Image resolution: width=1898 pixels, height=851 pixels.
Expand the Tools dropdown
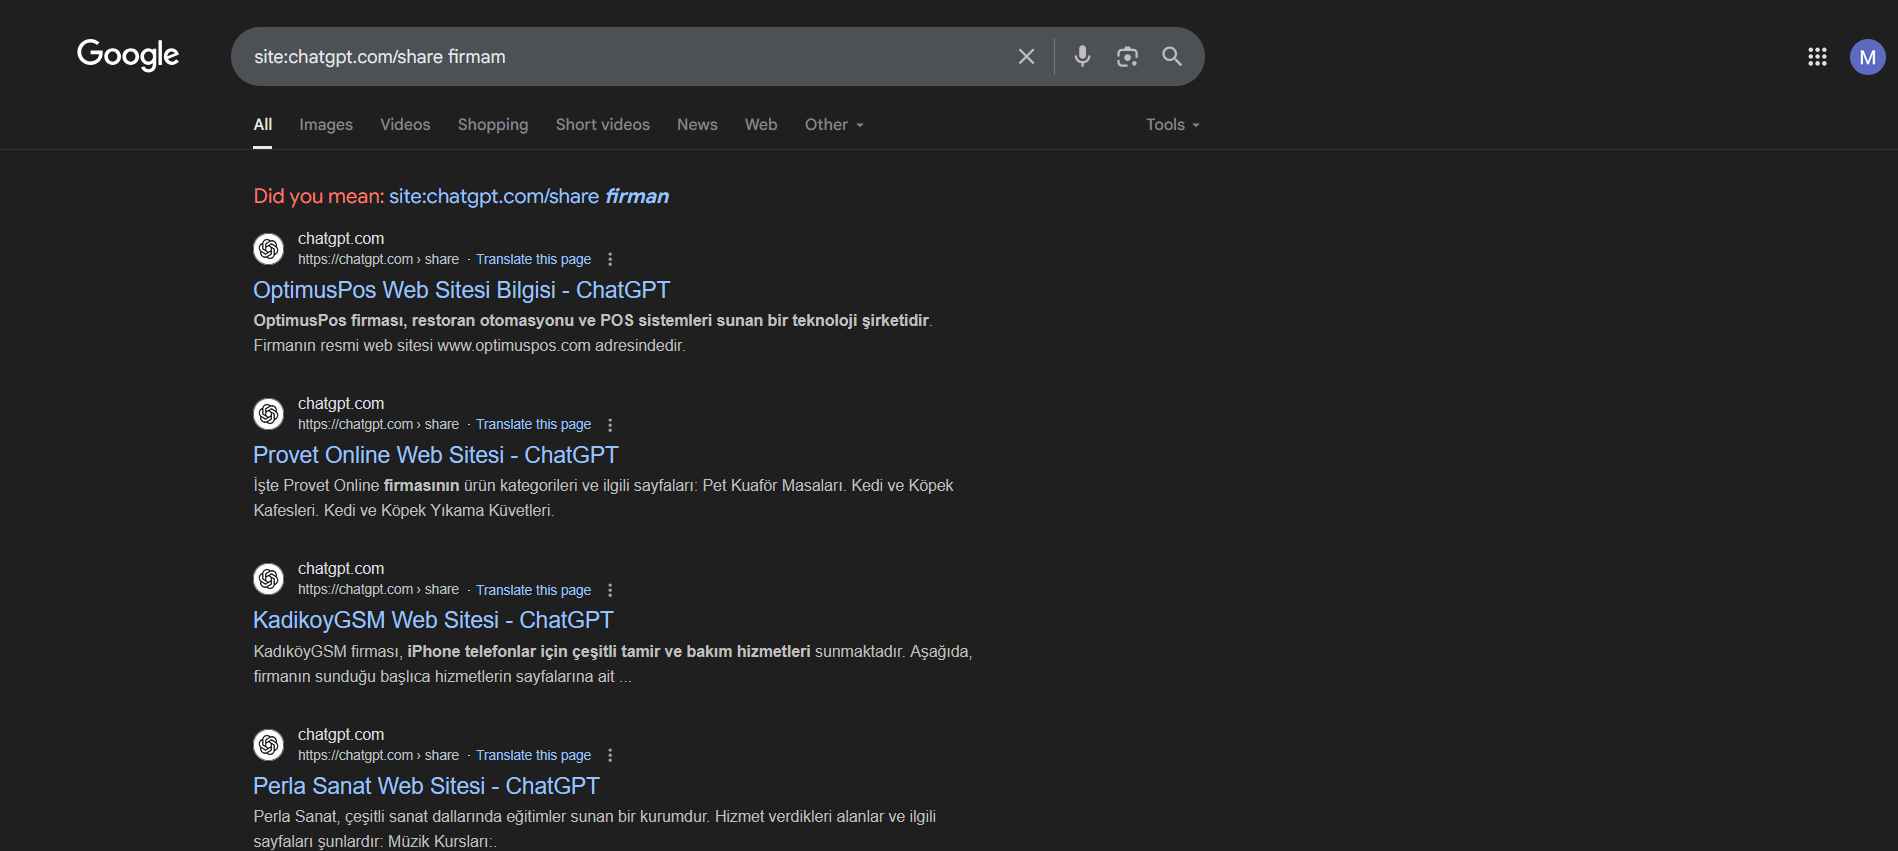(x=1172, y=124)
